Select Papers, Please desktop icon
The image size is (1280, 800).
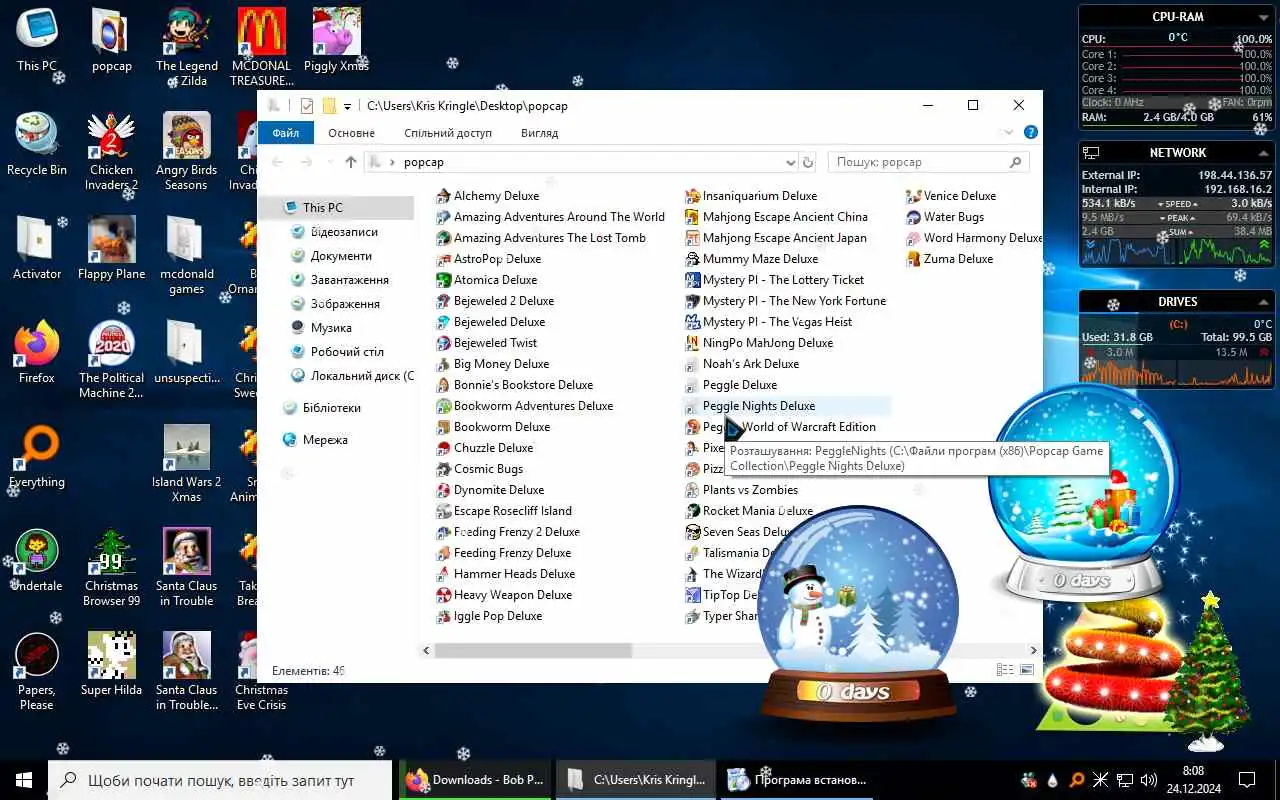click(37, 672)
